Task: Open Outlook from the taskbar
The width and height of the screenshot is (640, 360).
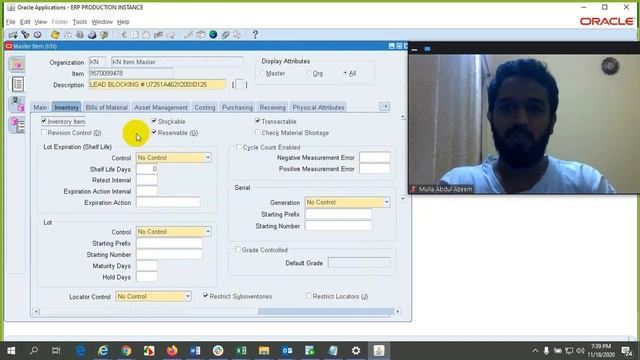Action: (287, 351)
